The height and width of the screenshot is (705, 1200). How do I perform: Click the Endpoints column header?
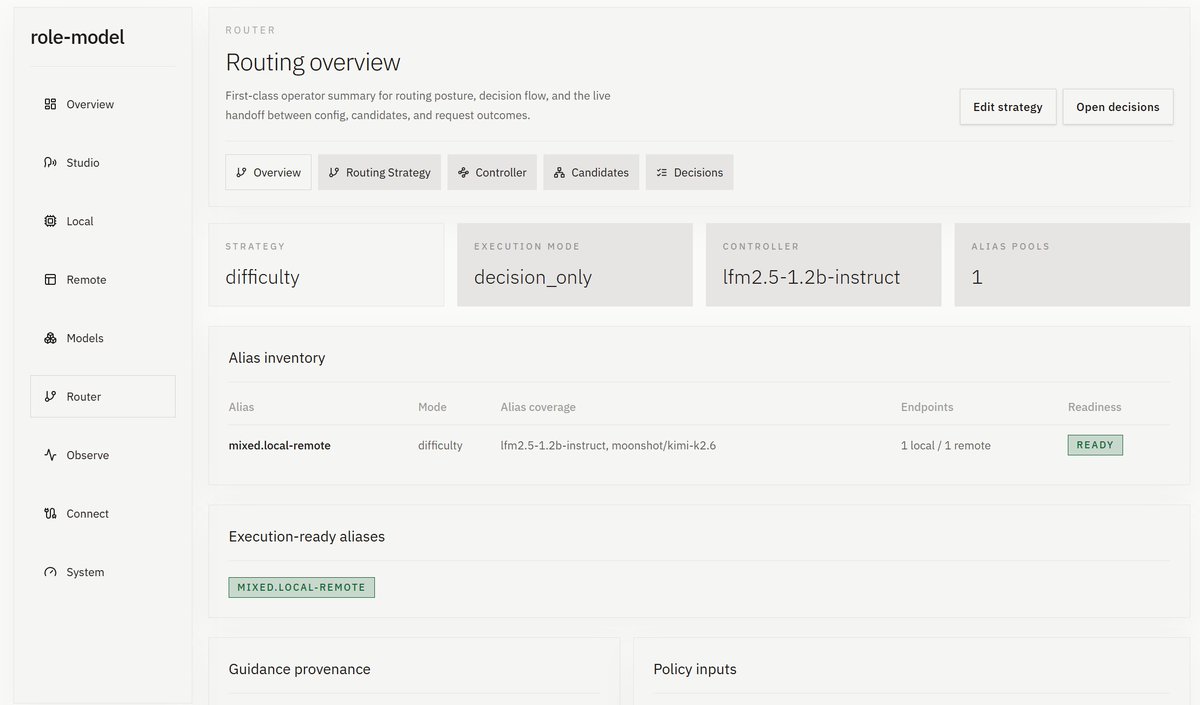927,407
